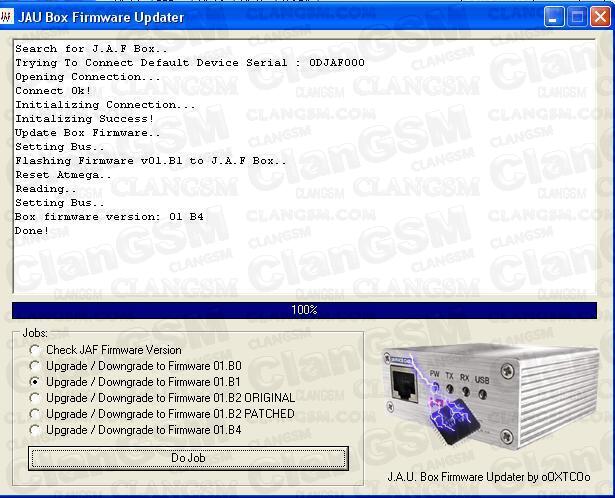Click the JAF box image
This screenshot has width=615, height=498.
pos(491,396)
